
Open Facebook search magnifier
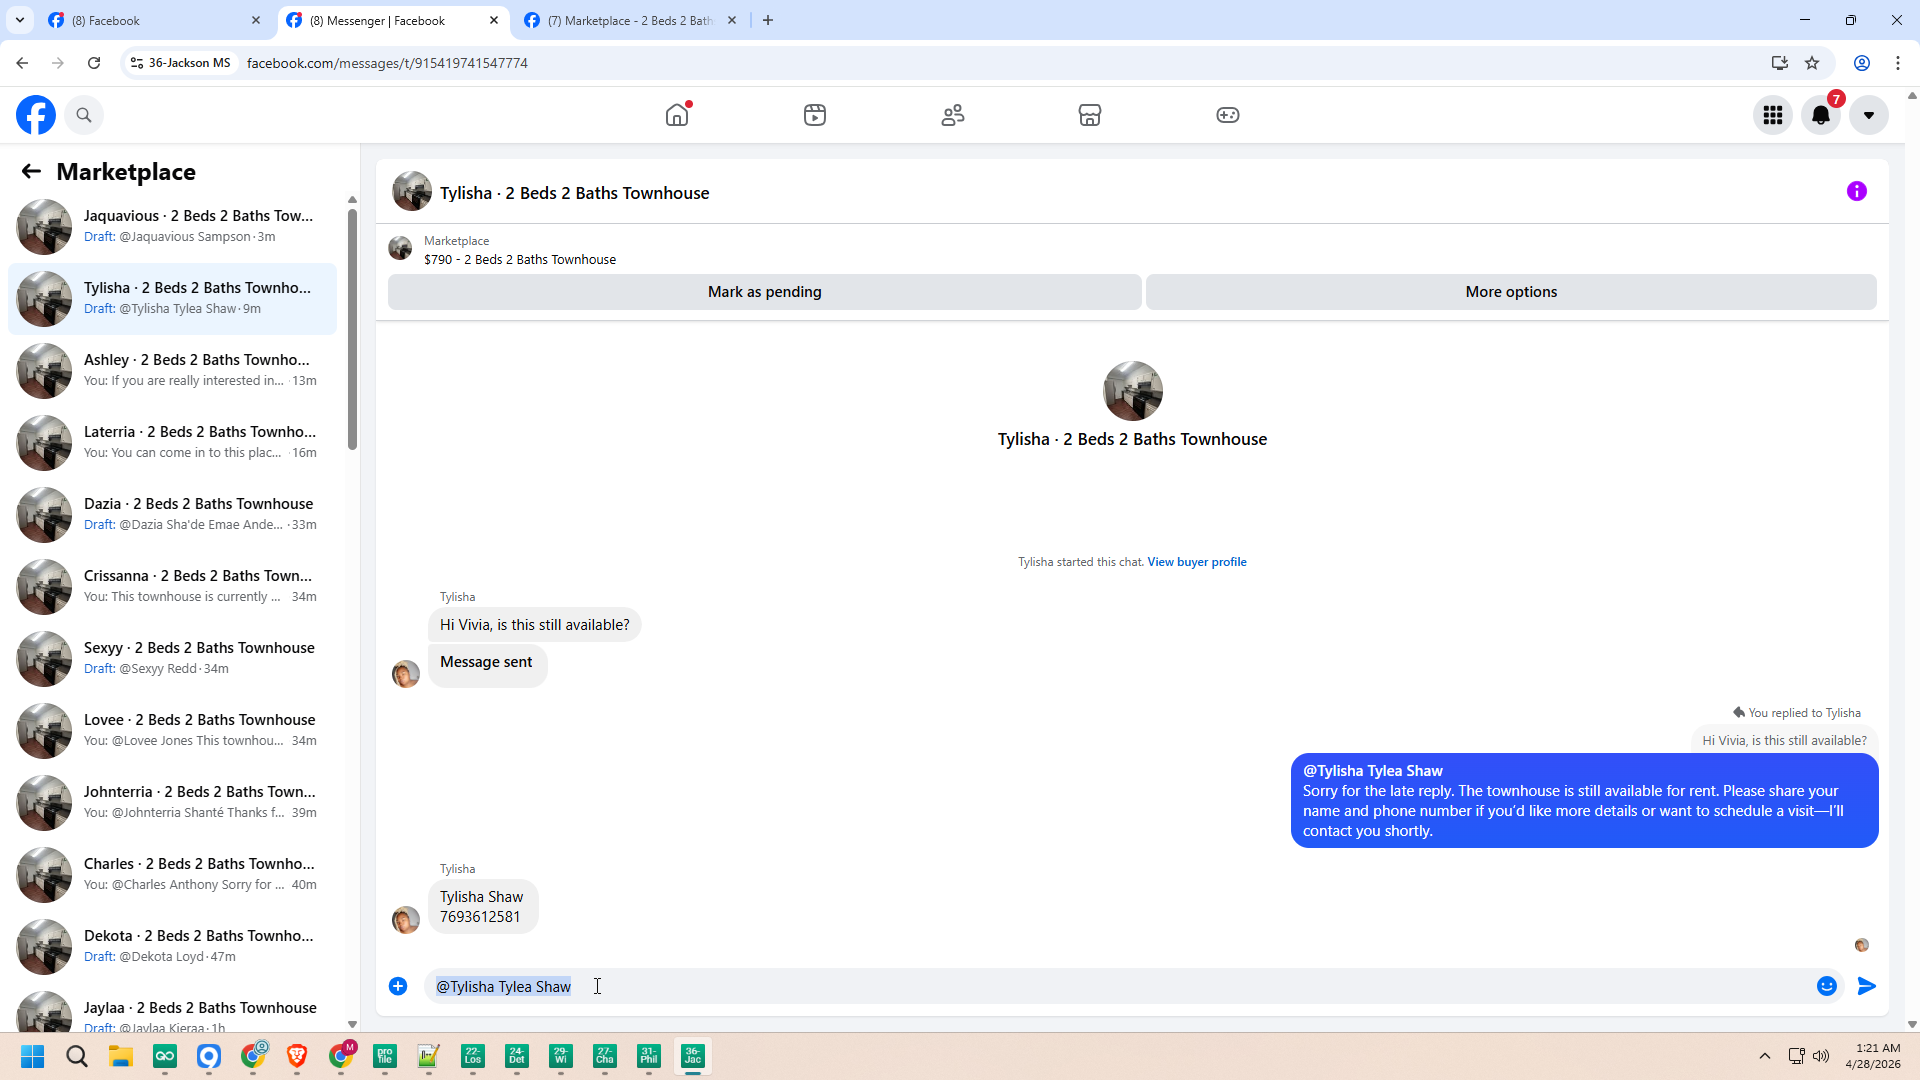(x=84, y=115)
